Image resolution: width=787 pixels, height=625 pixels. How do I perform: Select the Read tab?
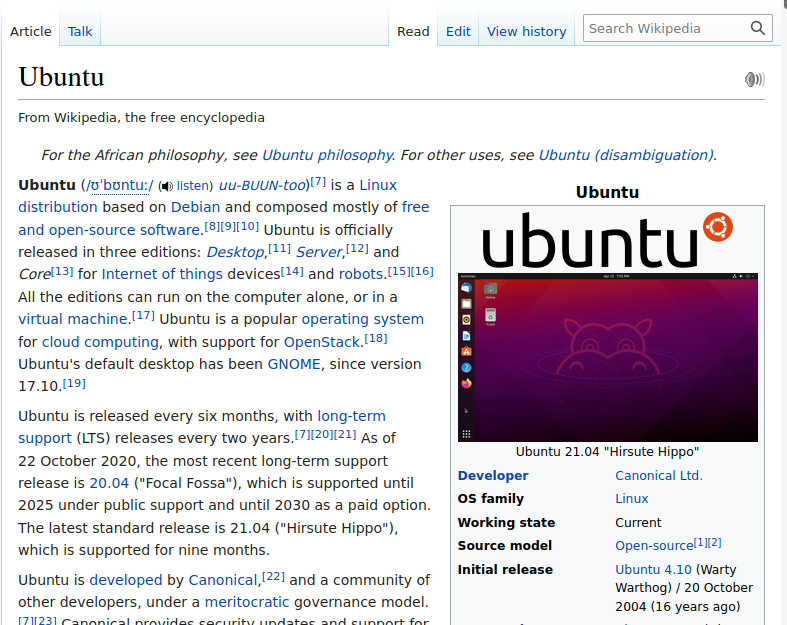tap(413, 31)
